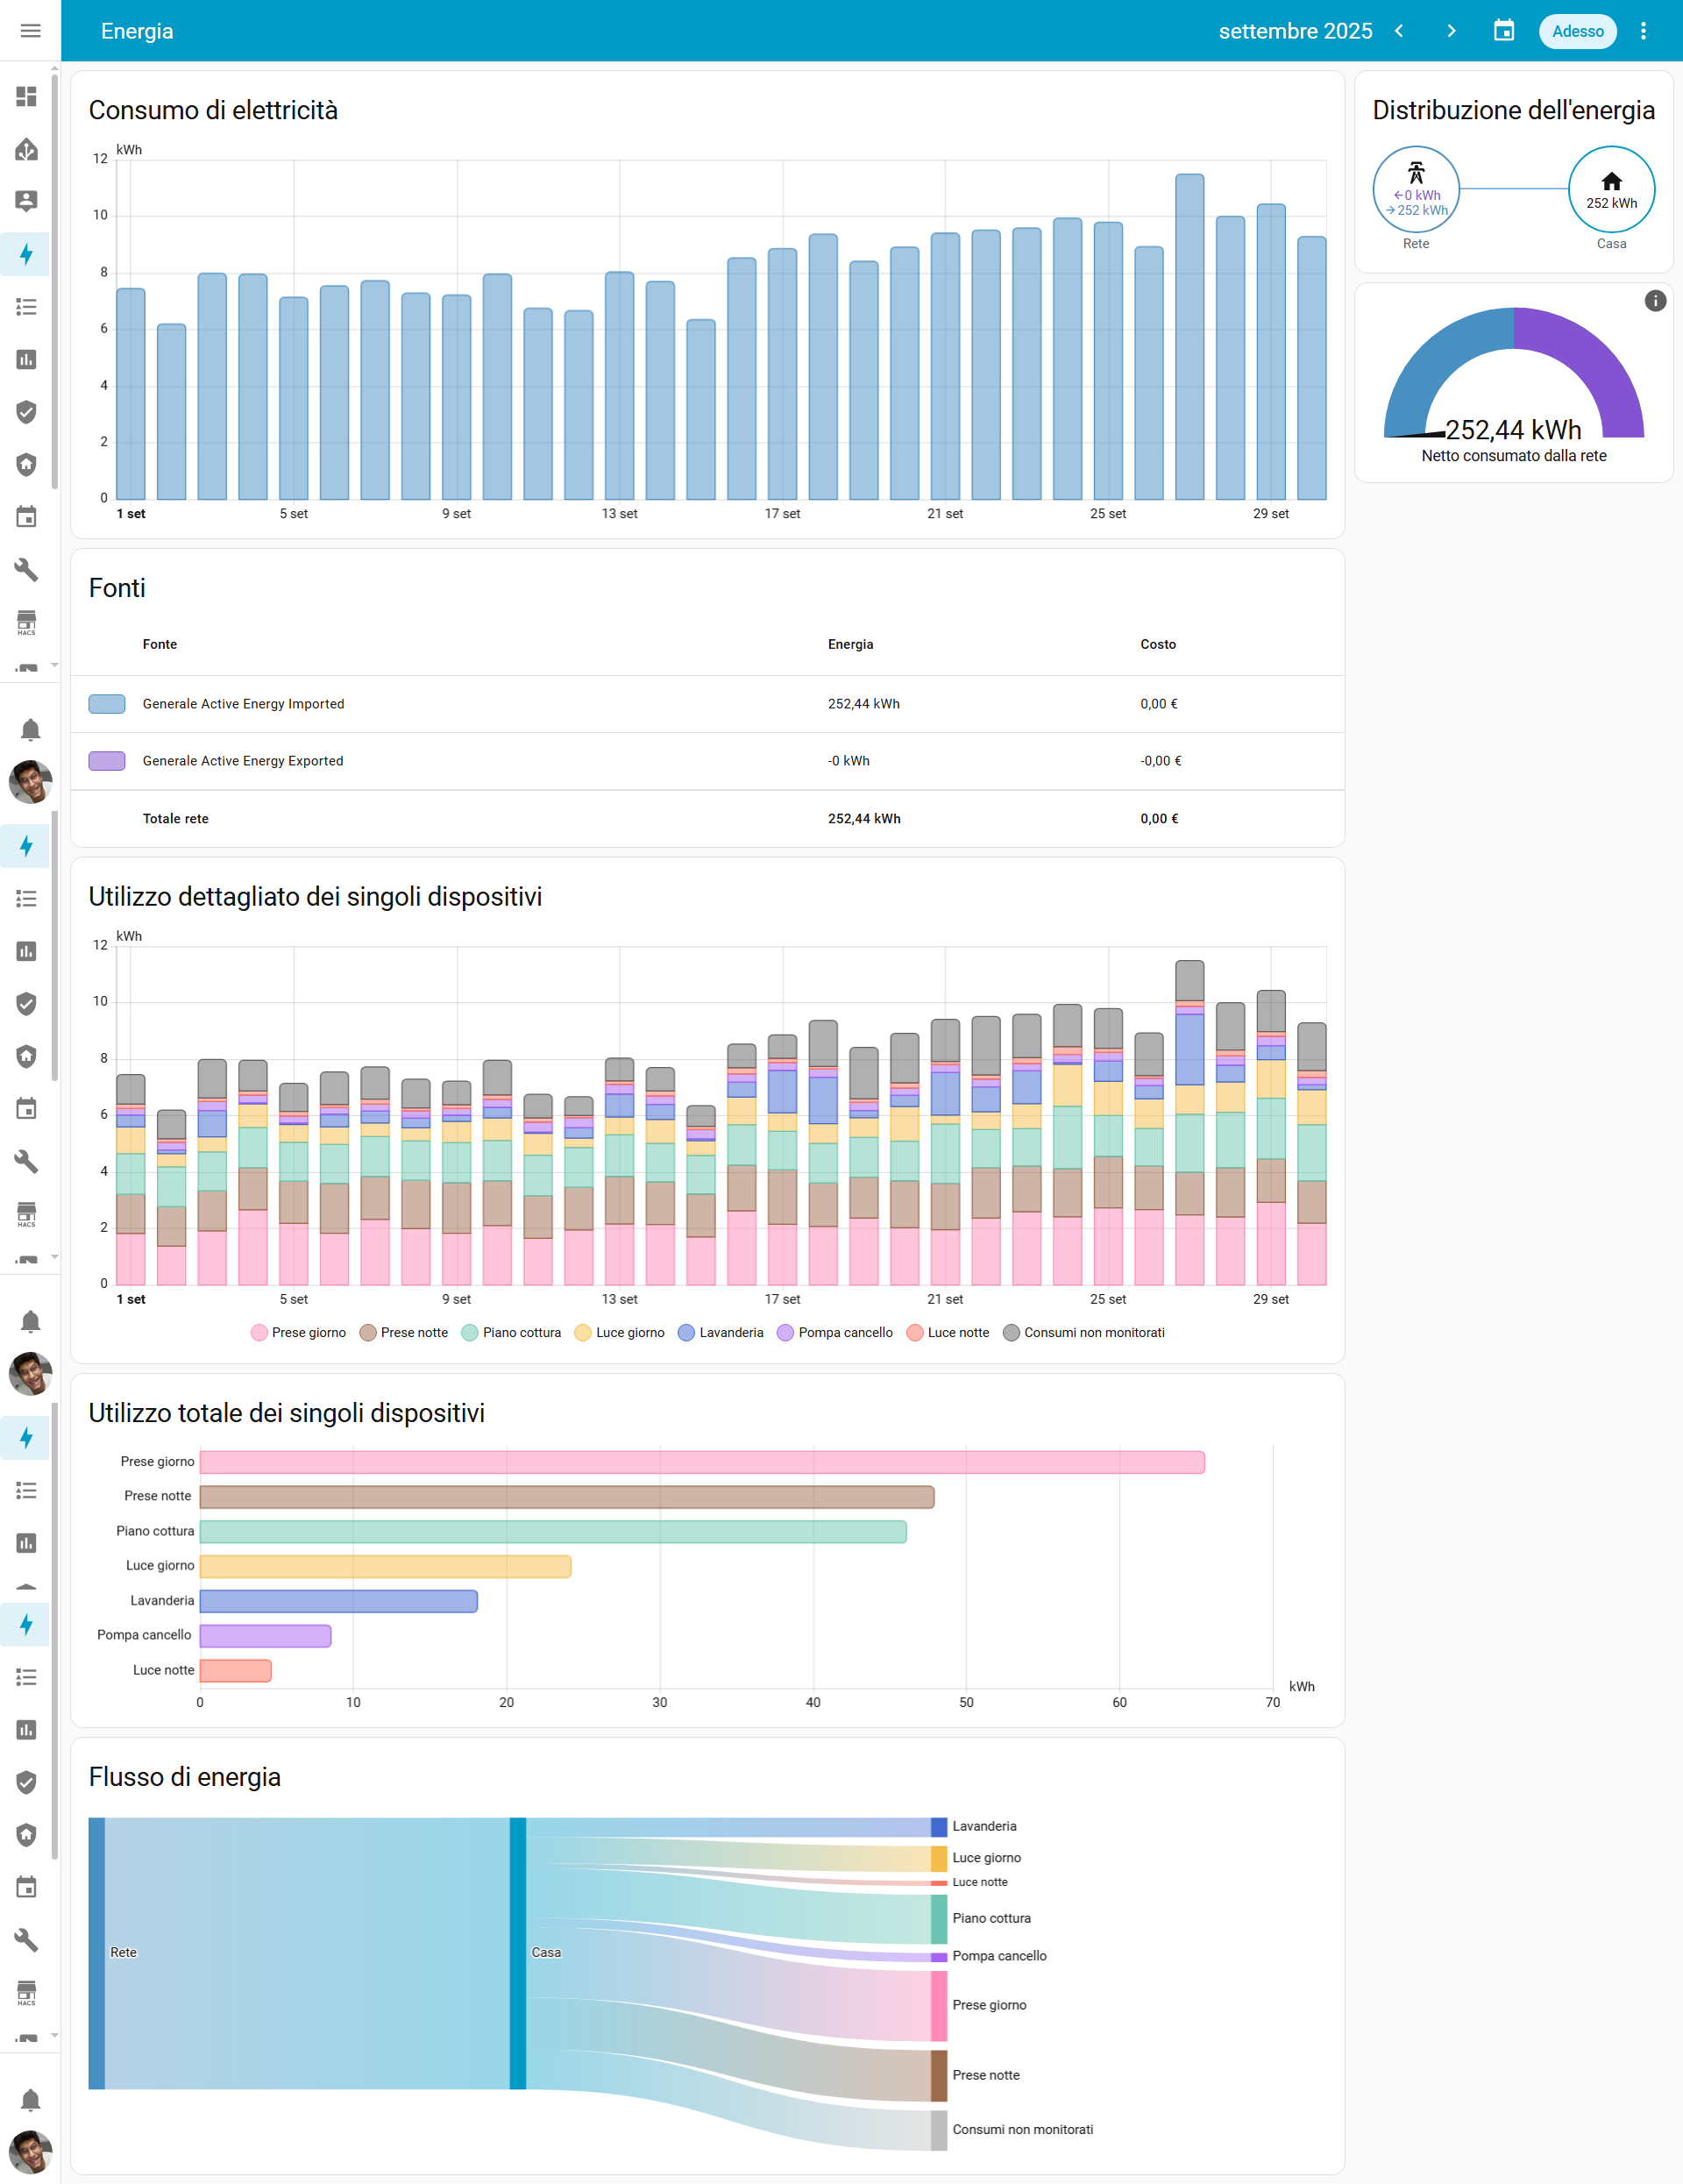Open the Overview dashboard sidebar icon
This screenshot has width=1683, height=2184.
point(27,96)
